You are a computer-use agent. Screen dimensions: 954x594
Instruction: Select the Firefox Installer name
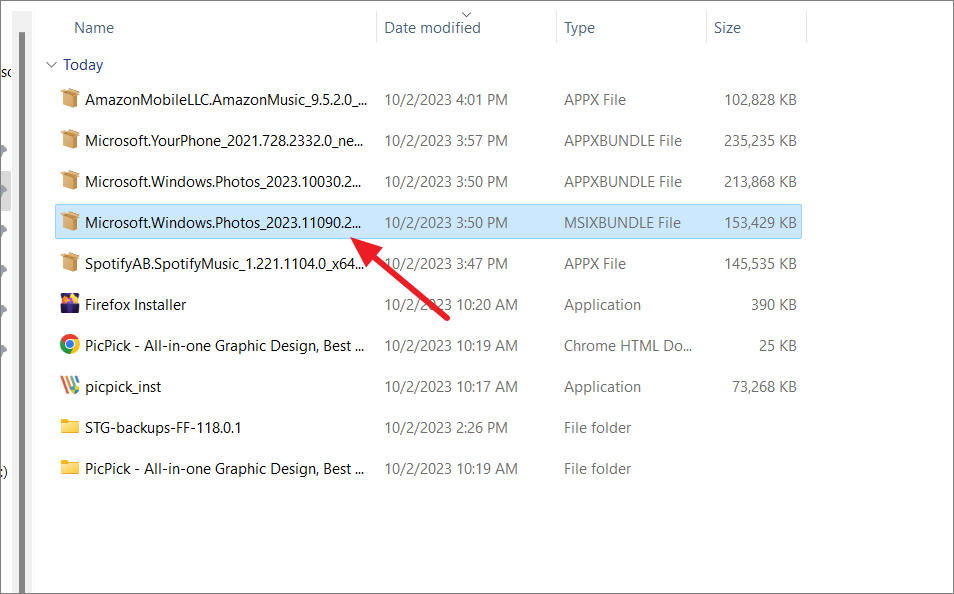(x=136, y=305)
